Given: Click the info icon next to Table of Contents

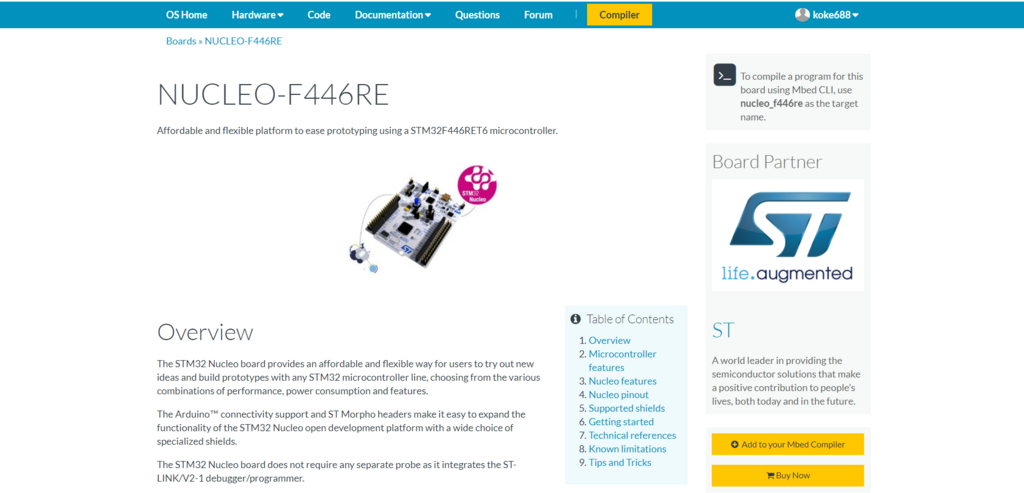Looking at the screenshot, I should [575, 319].
